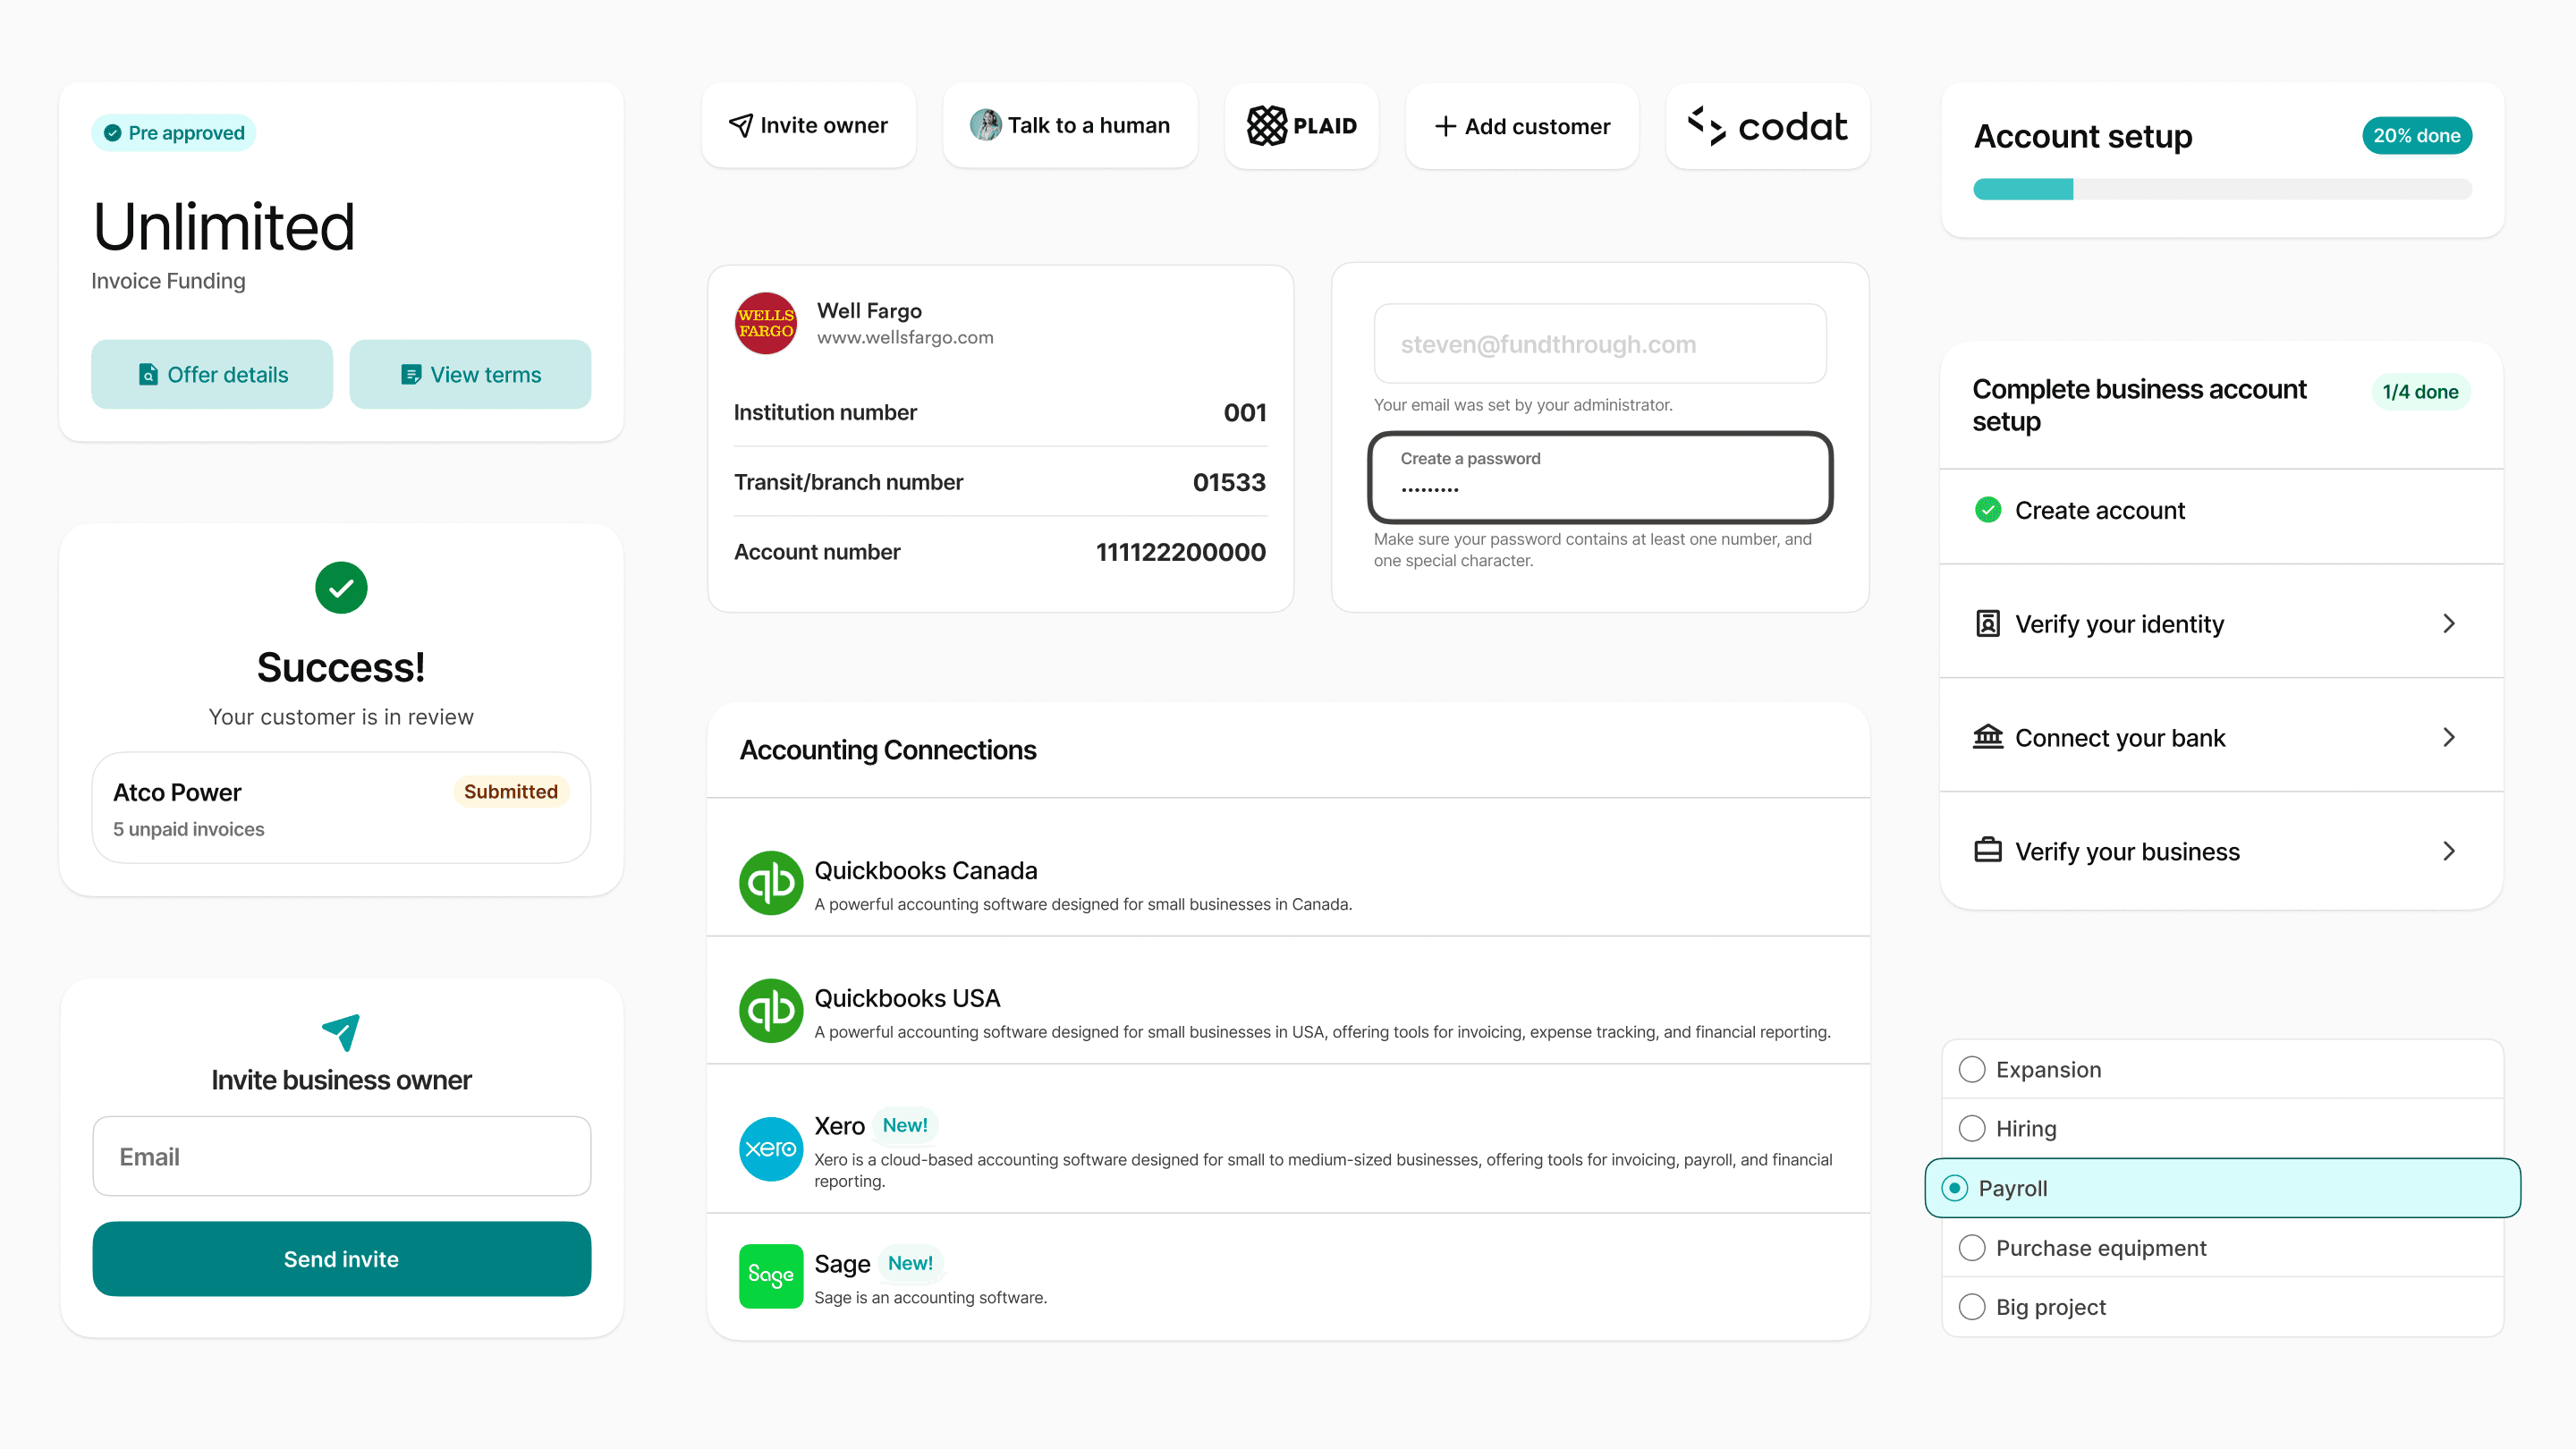Click the paper plane invite icon
The image size is (2576, 1449).
coord(341,1032)
